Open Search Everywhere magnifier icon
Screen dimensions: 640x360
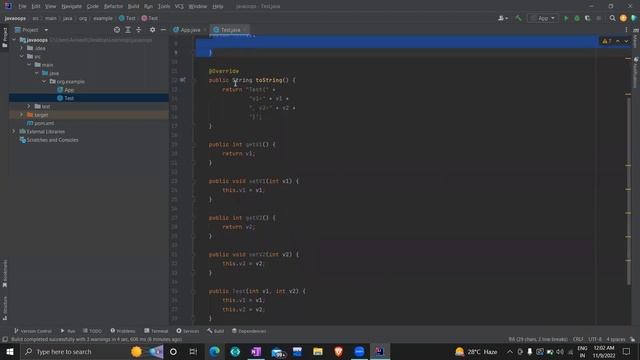[612, 18]
